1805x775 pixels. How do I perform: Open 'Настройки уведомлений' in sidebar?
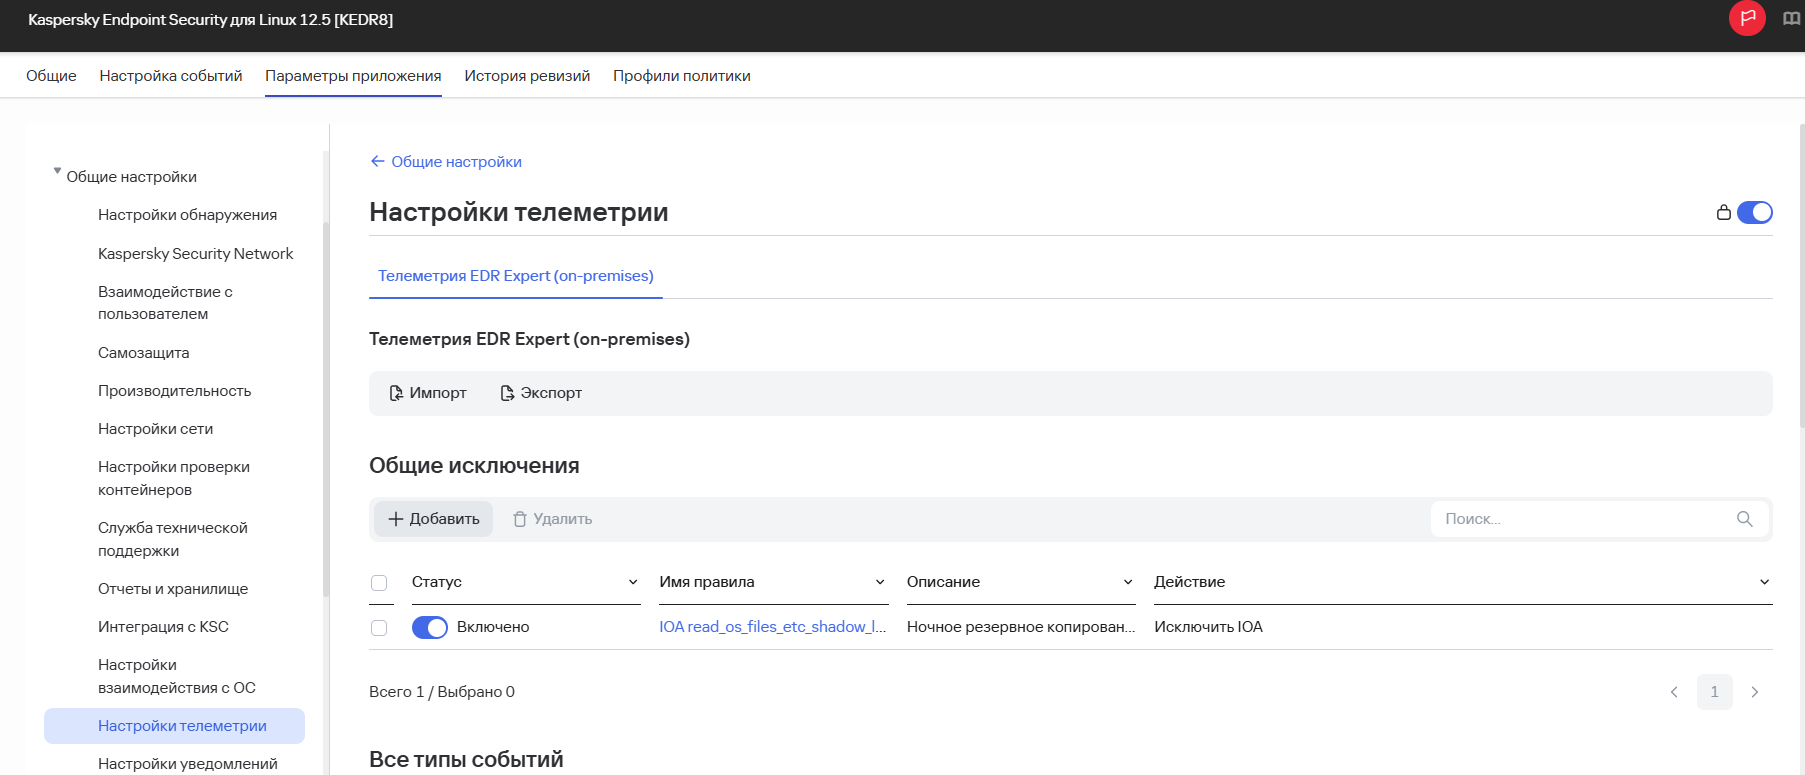pos(188,764)
